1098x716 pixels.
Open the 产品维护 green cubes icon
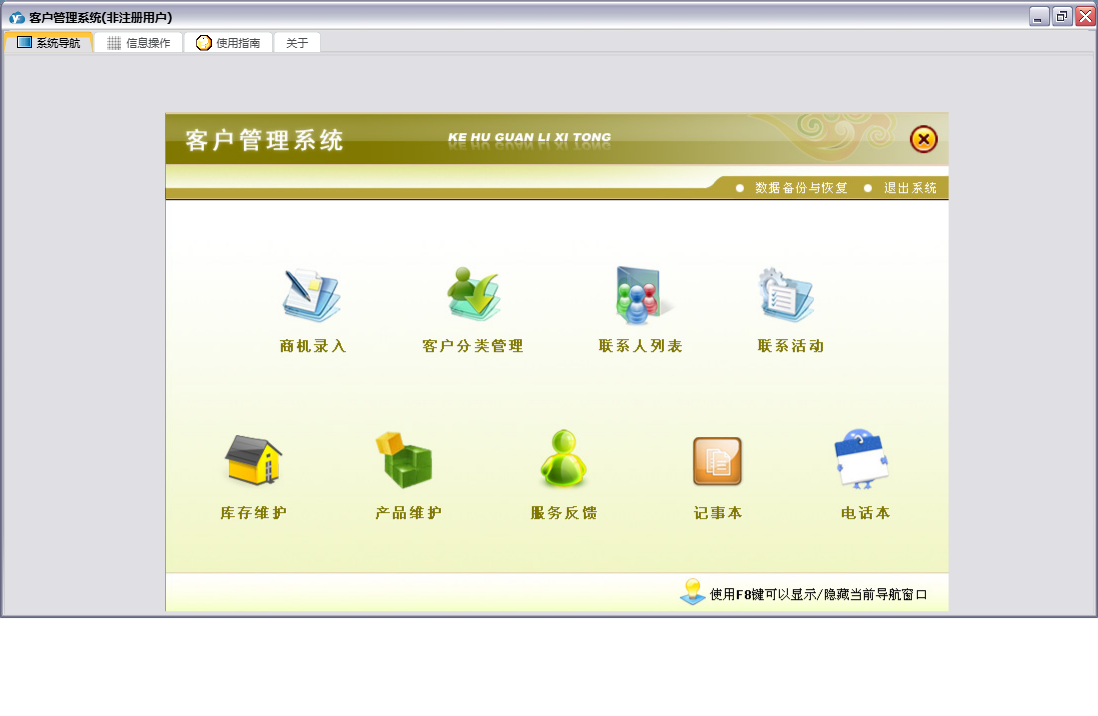click(x=404, y=460)
